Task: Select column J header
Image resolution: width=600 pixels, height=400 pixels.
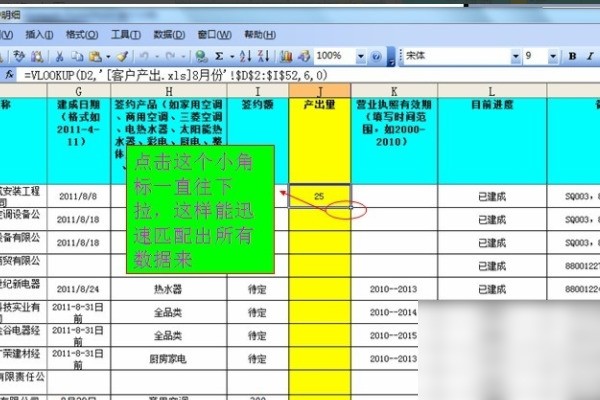Action: pos(320,91)
